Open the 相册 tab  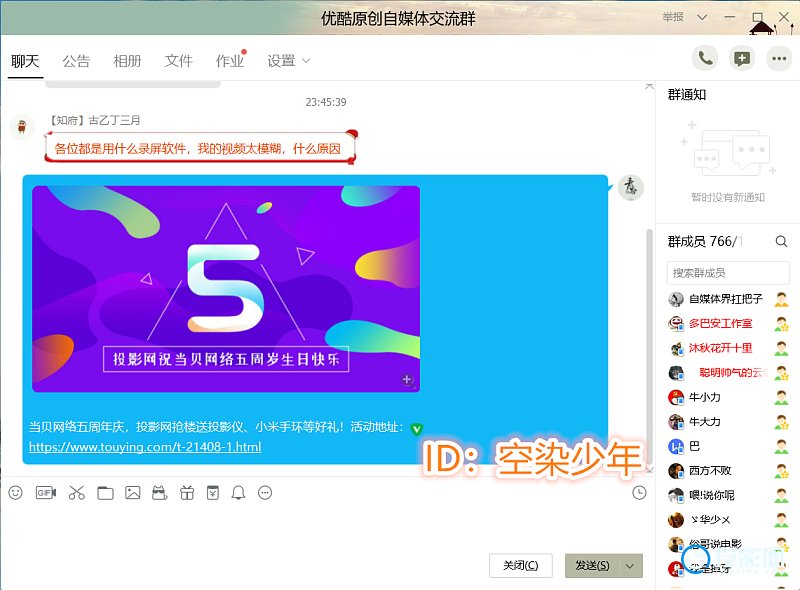tap(127, 61)
